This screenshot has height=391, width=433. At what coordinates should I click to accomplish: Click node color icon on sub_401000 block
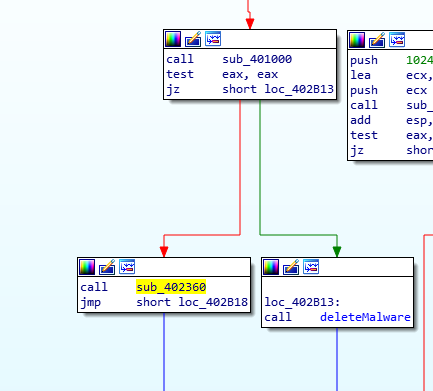point(173,39)
